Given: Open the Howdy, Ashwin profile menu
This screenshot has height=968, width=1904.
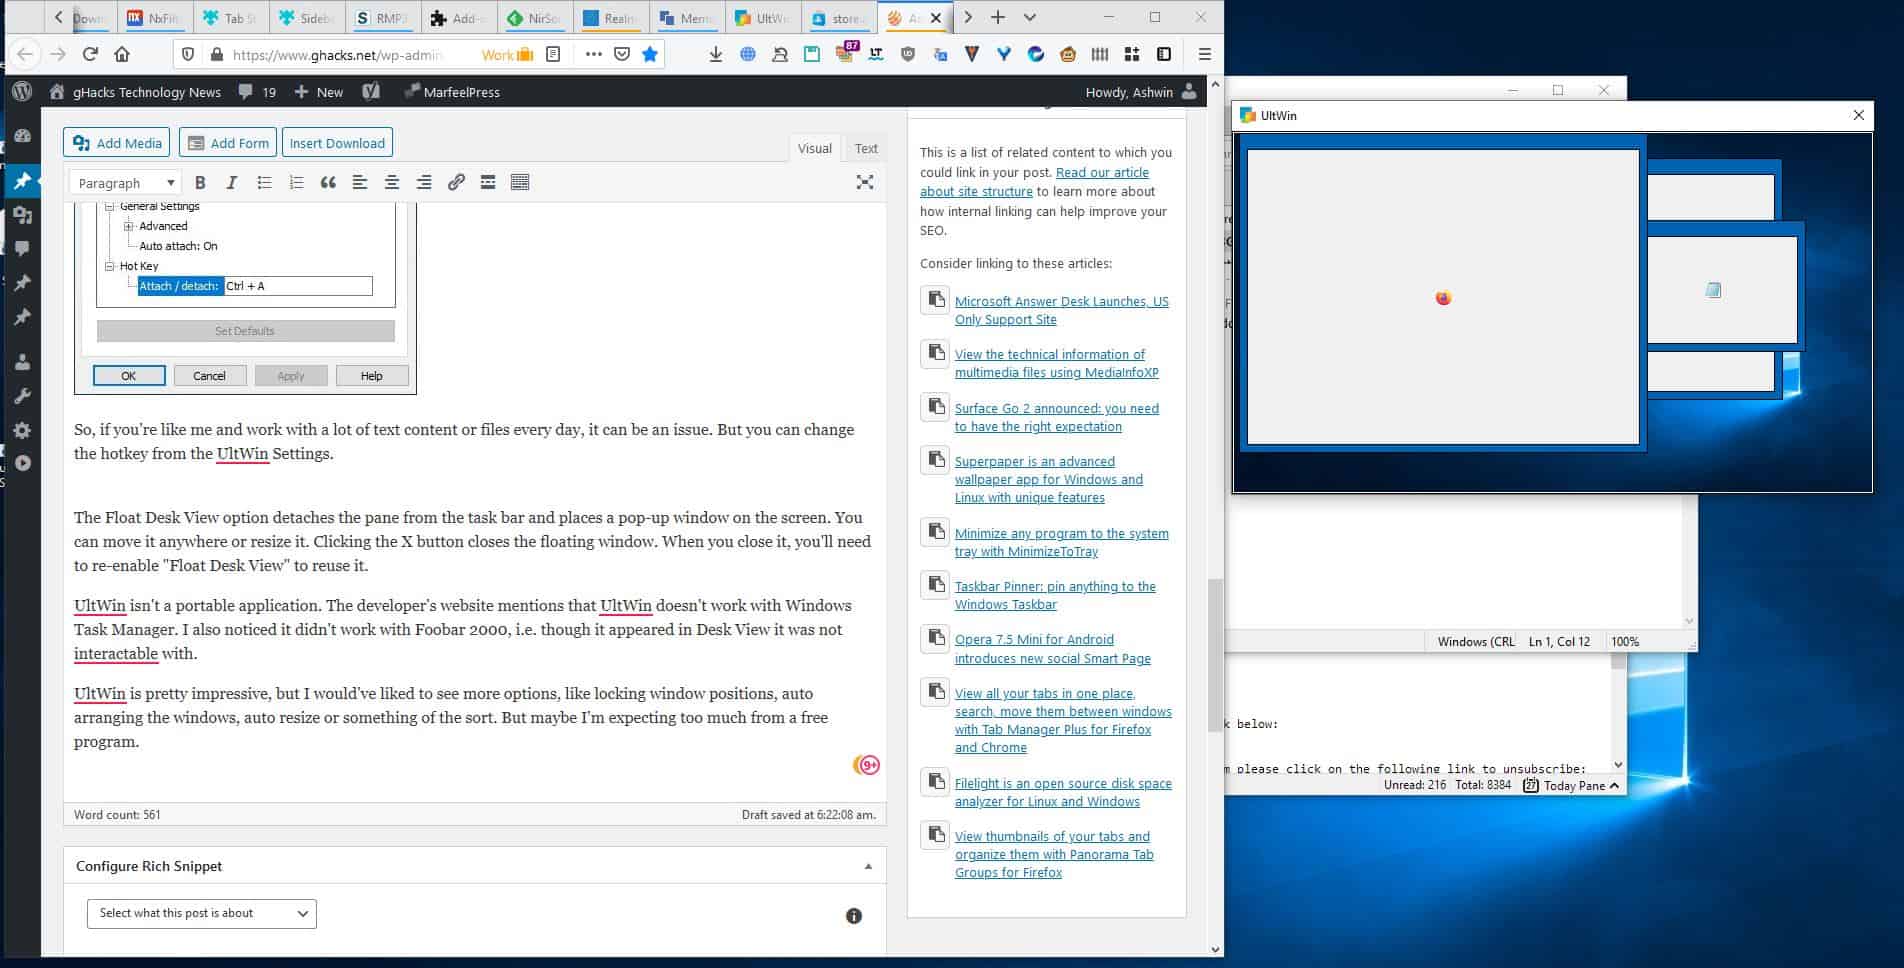Looking at the screenshot, I should coord(1141,92).
